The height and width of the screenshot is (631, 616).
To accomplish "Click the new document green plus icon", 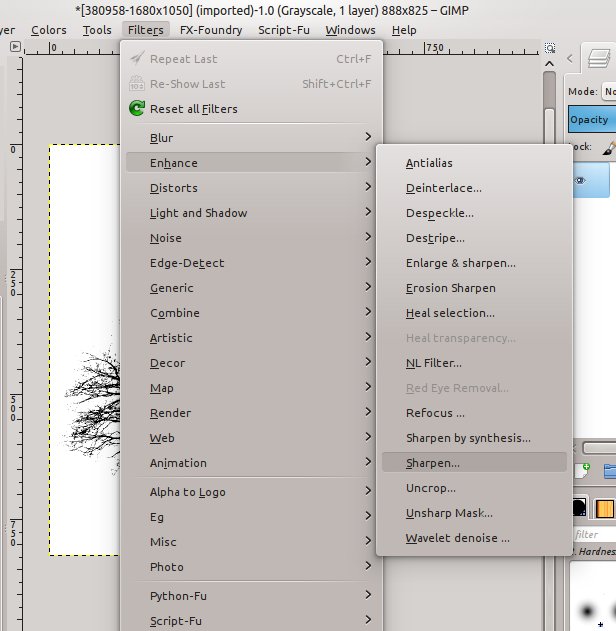I will coord(581,470).
